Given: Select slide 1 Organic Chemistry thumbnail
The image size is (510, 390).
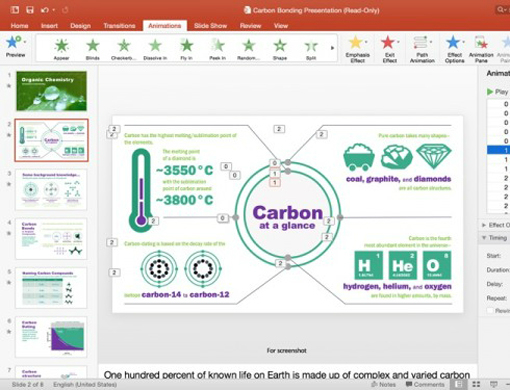Looking at the screenshot, I should point(51,91).
